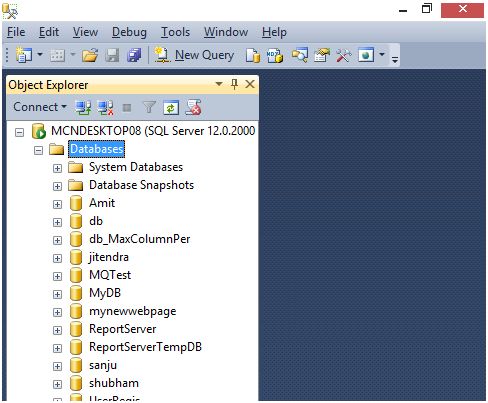The width and height of the screenshot is (488, 403).
Task: Select the MyDB database
Action: (105, 293)
